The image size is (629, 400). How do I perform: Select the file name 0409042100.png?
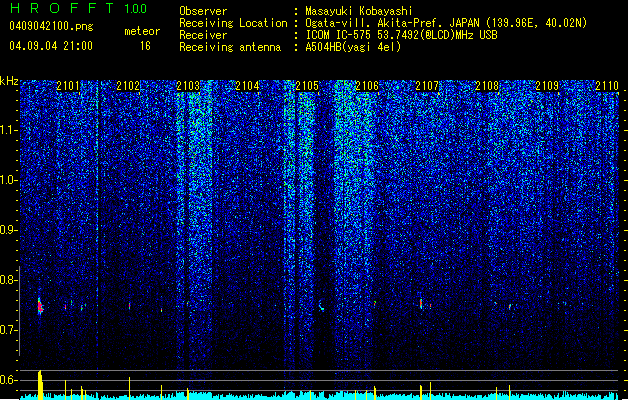click(51, 27)
